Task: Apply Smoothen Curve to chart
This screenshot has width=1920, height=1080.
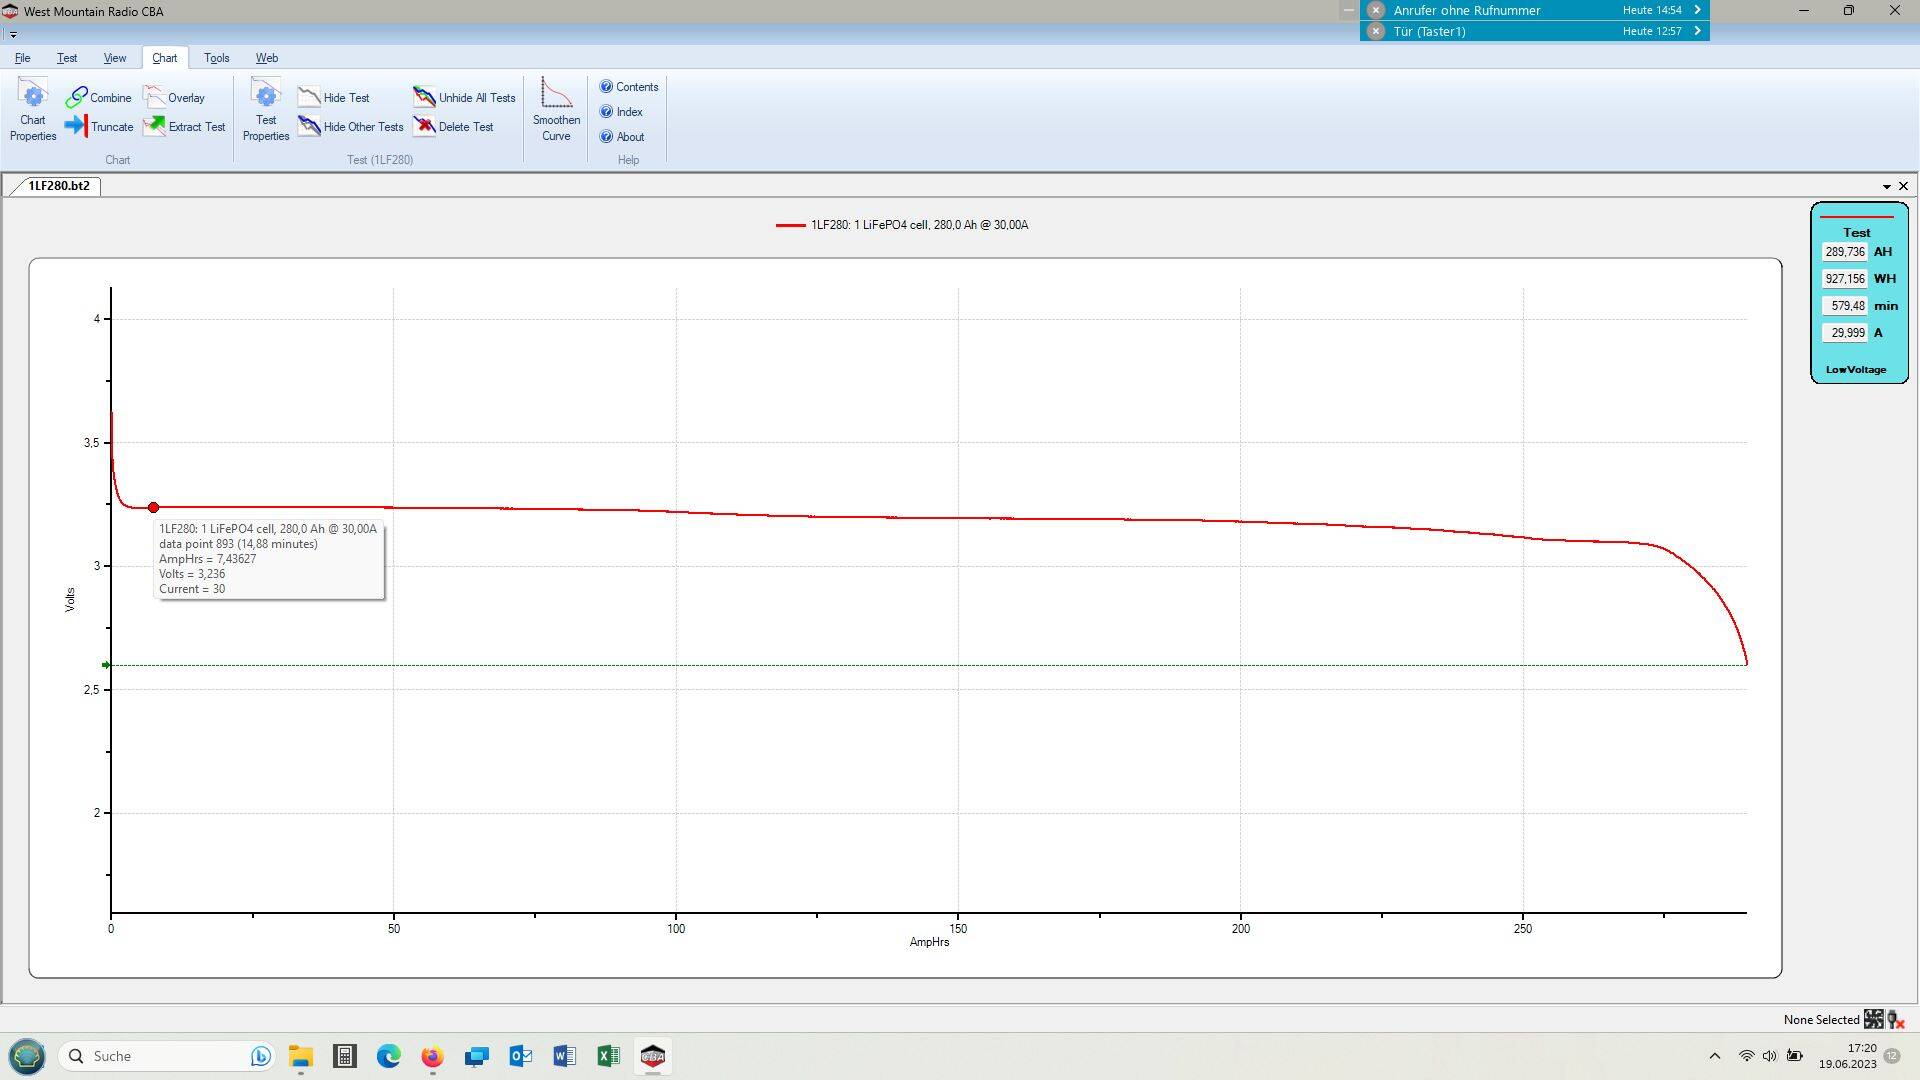Action: pos(556,111)
